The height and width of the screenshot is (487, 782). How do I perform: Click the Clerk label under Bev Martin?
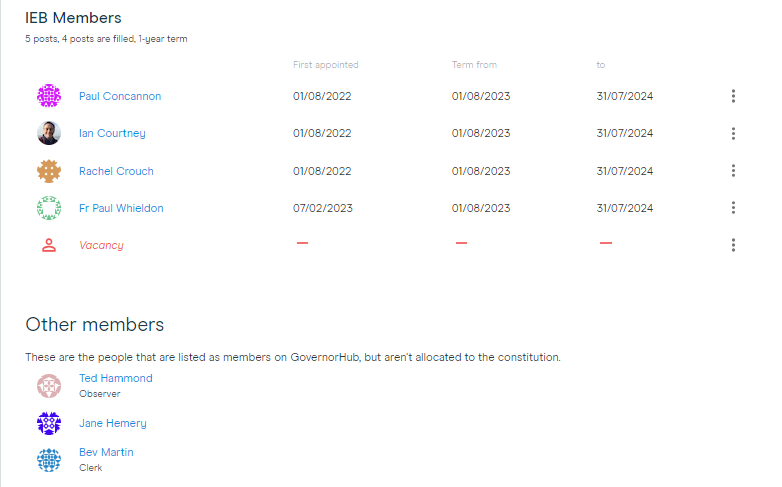tap(90, 468)
